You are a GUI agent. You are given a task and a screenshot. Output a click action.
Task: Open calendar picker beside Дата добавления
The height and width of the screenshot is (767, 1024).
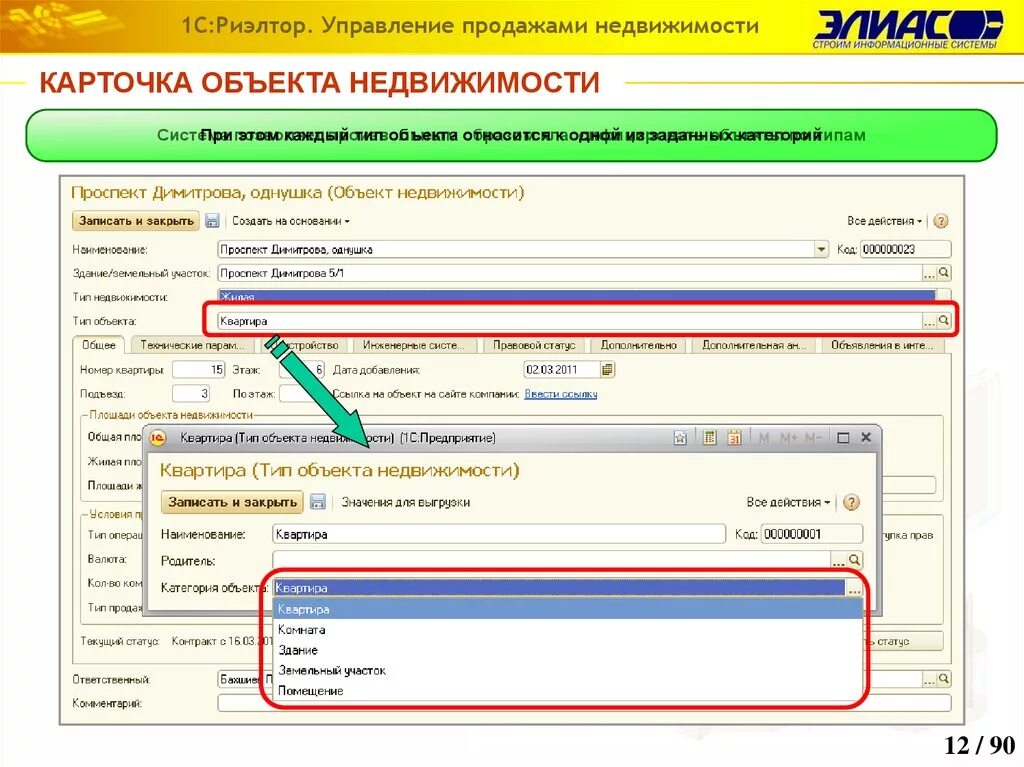click(607, 370)
